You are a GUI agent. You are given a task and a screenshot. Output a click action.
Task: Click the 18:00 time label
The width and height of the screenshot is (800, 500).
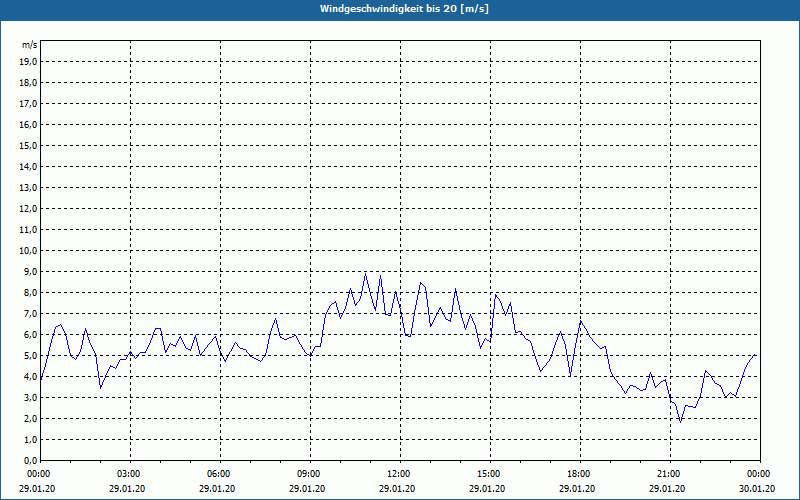[580, 474]
